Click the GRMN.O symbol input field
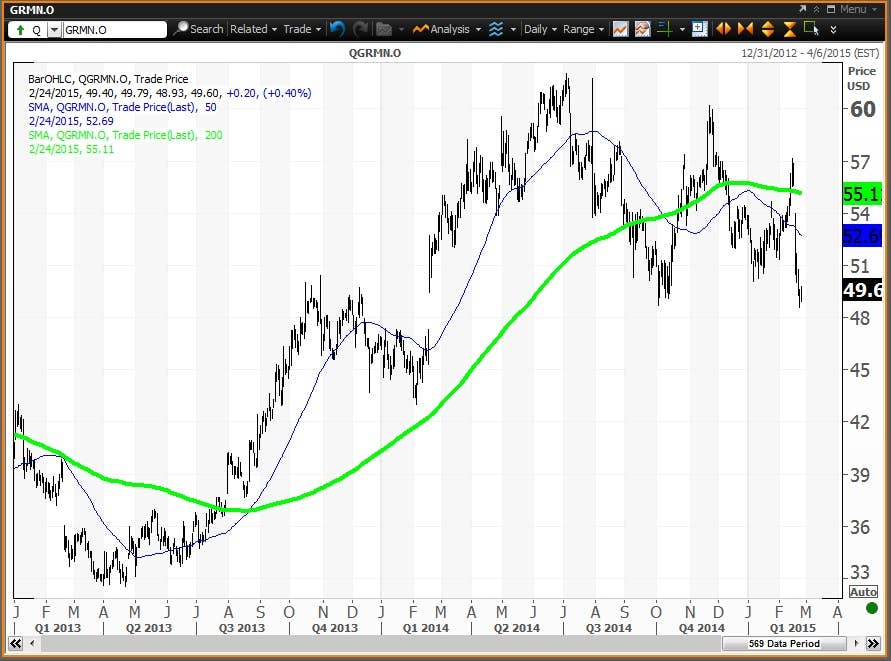The width and height of the screenshot is (891, 661). point(113,30)
